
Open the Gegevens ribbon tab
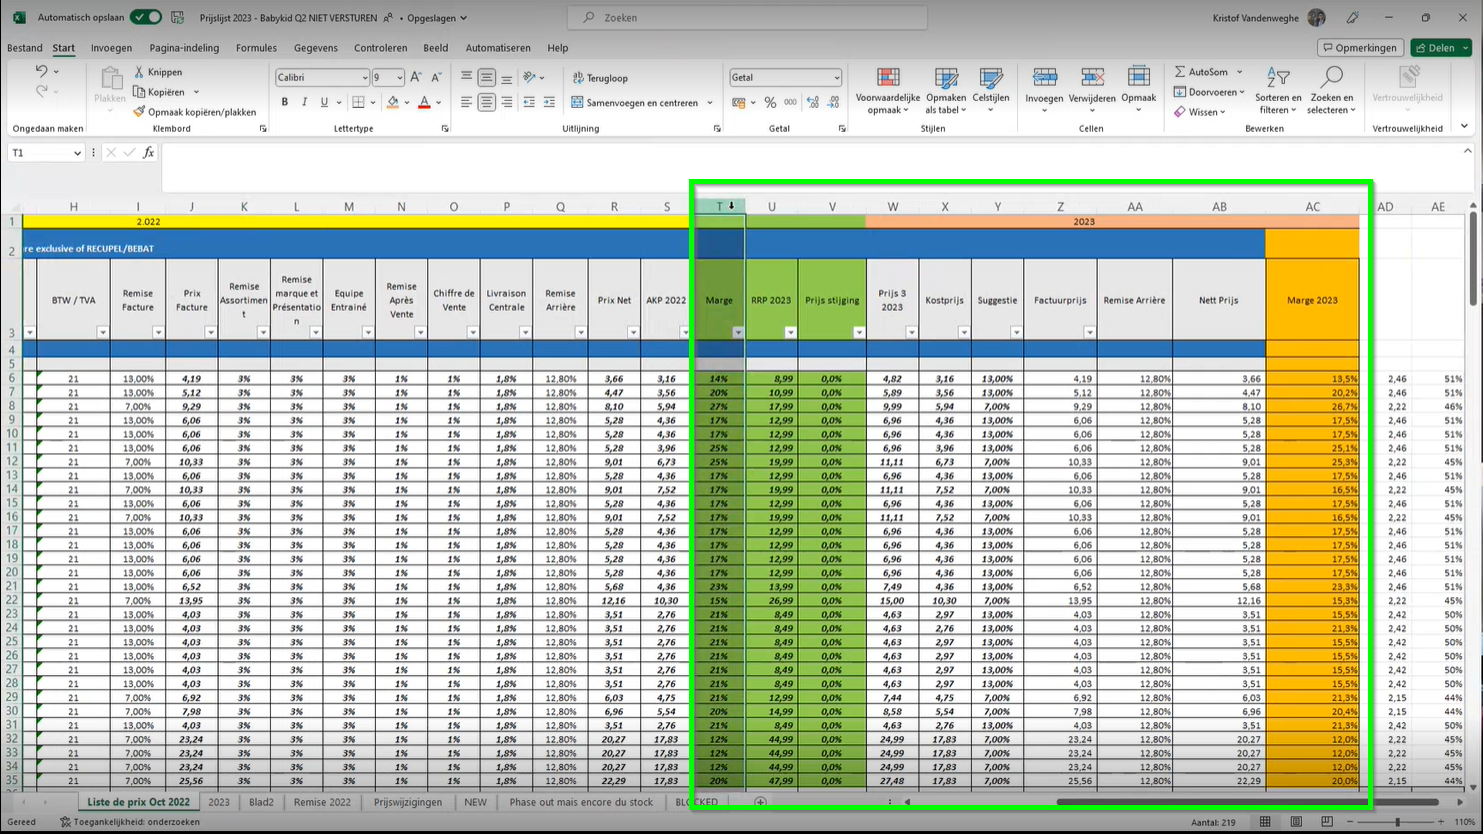[315, 48]
